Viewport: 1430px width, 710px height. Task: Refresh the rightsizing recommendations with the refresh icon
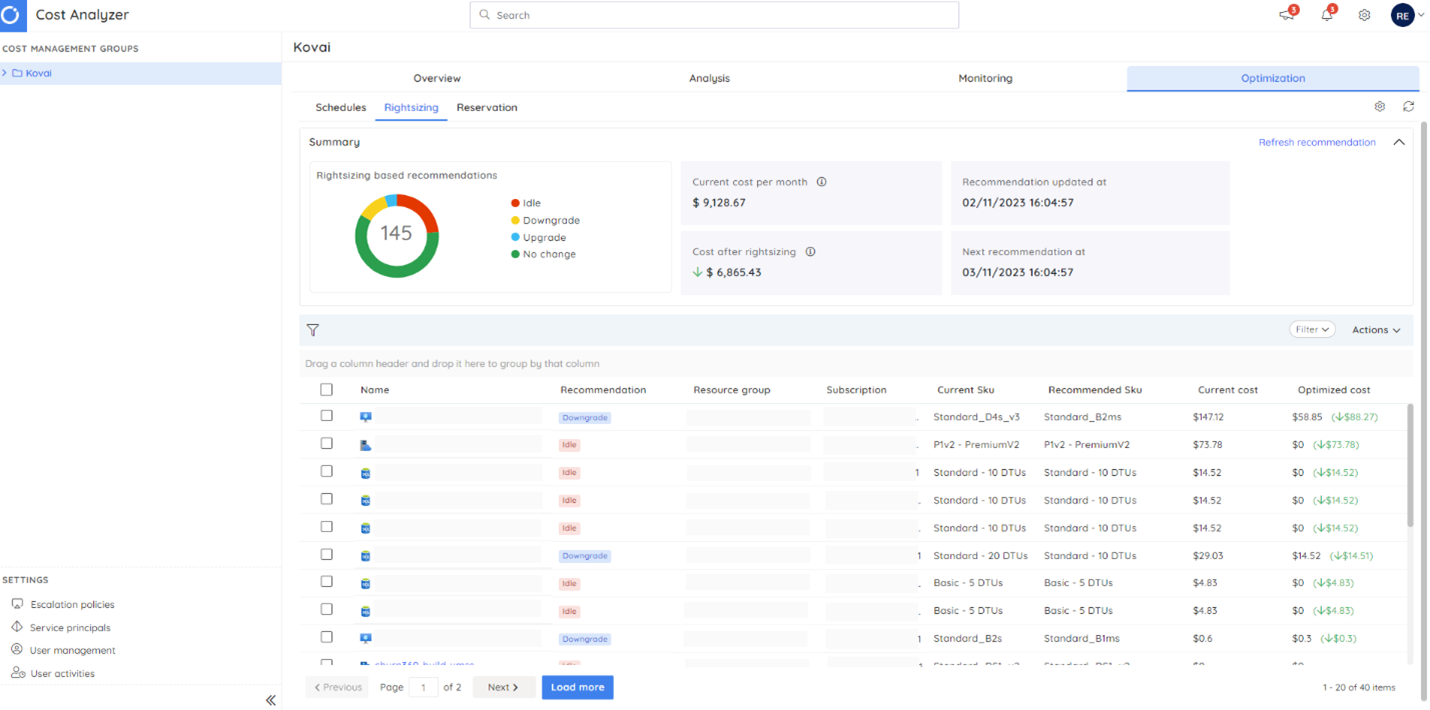point(1408,106)
